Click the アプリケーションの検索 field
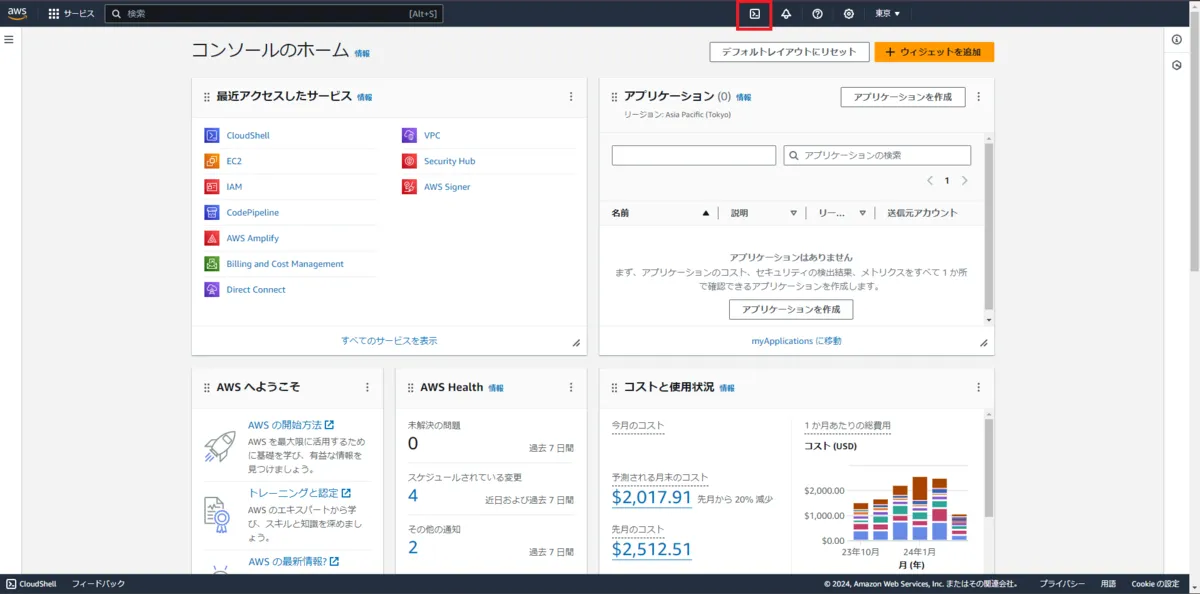This screenshot has width=1200, height=594. tap(877, 155)
